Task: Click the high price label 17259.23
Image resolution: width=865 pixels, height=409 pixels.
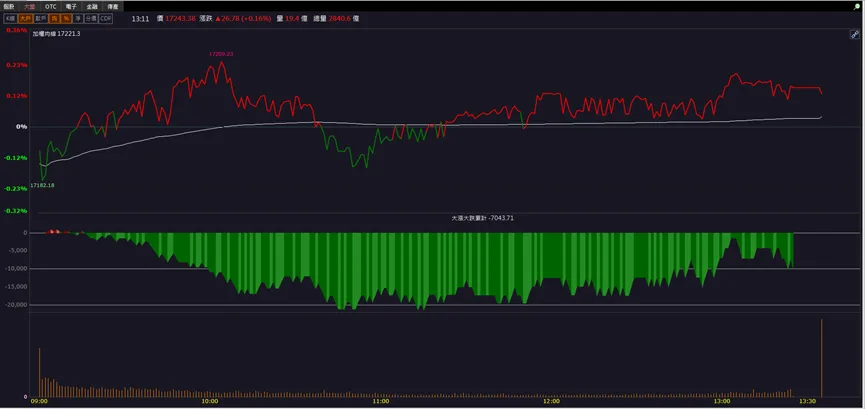Action: pyautogui.click(x=221, y=54)
